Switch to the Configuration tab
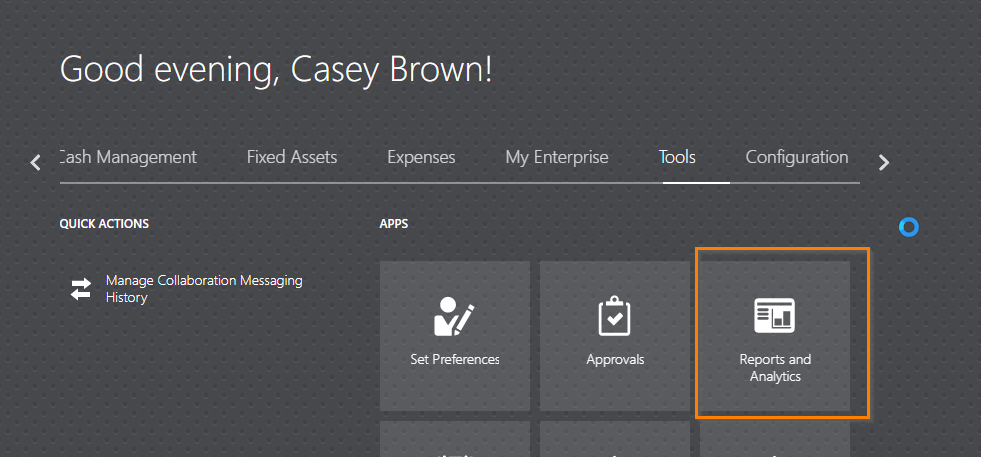981x457 pixels. (796, 157)
